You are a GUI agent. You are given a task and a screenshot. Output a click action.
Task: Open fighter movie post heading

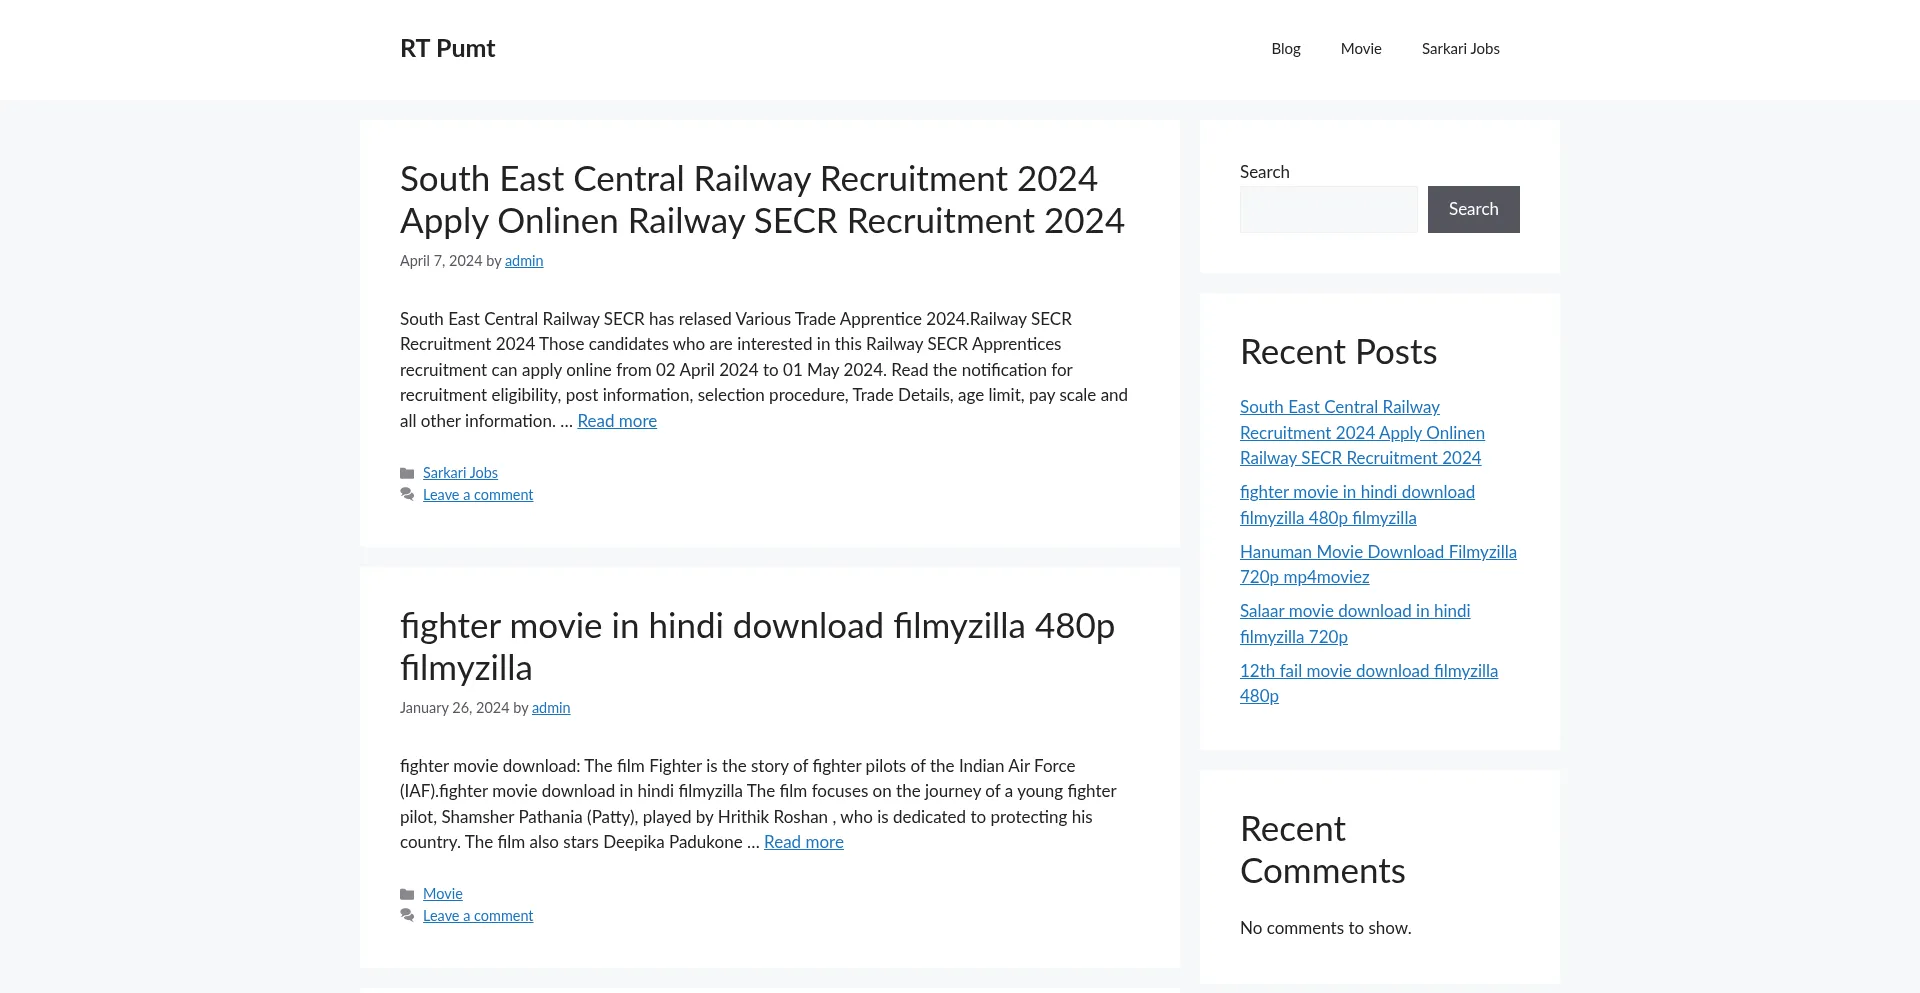pyautogui.click(x=756, y=647)
